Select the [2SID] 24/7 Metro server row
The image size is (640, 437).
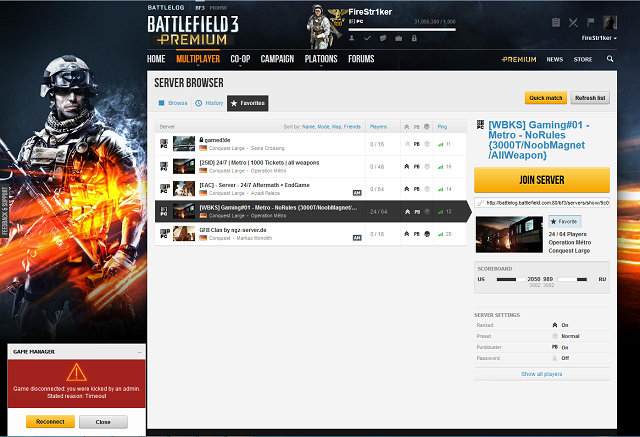click(x=311, y=166)
